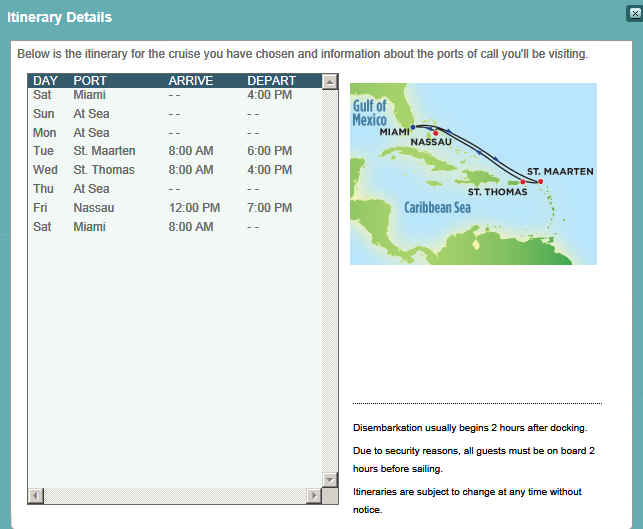Image resolution: width=643 pixels, height=529 pixels.
Task: Click the DAY column header
Action: point(45,81)
